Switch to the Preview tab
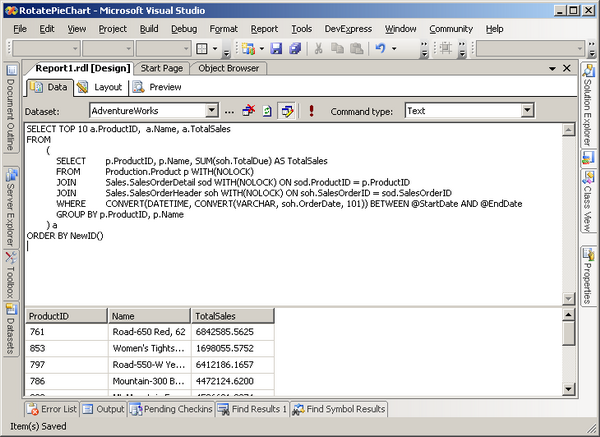 point(157,87)
